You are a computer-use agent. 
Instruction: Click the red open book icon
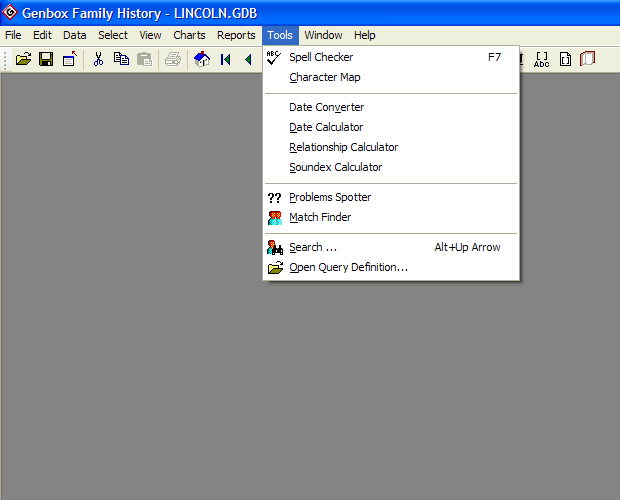click(x=588, y=59)
